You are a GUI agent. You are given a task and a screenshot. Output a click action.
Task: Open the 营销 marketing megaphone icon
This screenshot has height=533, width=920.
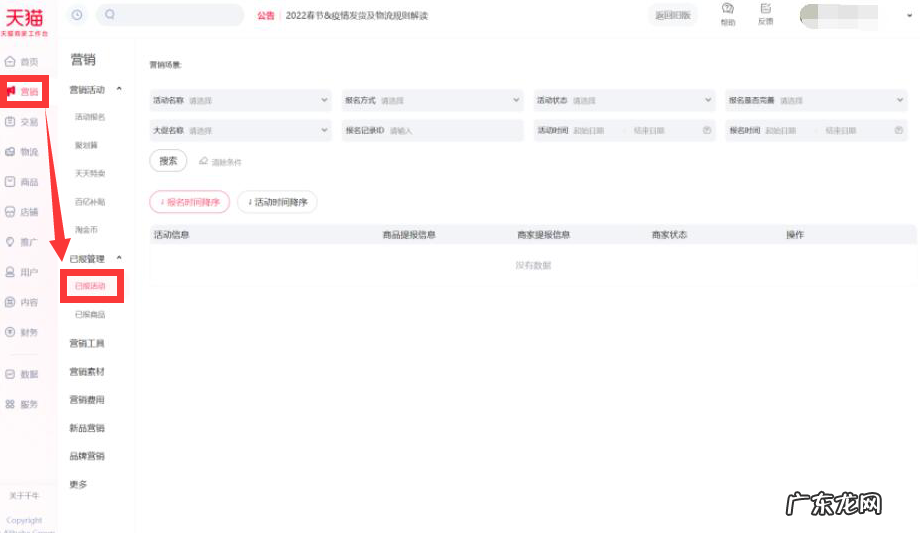click(11, 92)
